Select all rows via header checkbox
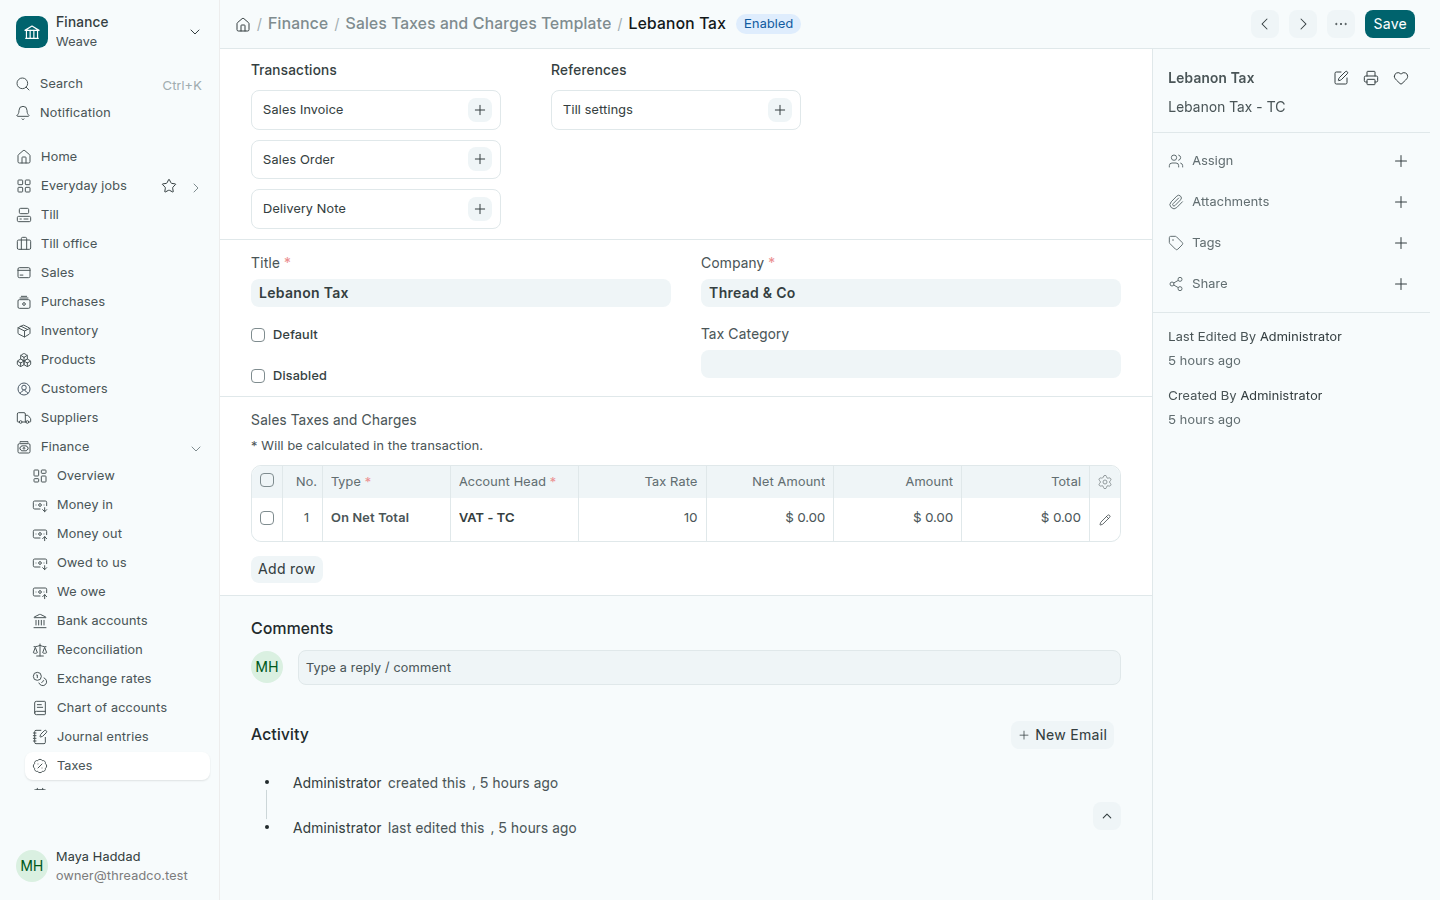 (267, 480)
